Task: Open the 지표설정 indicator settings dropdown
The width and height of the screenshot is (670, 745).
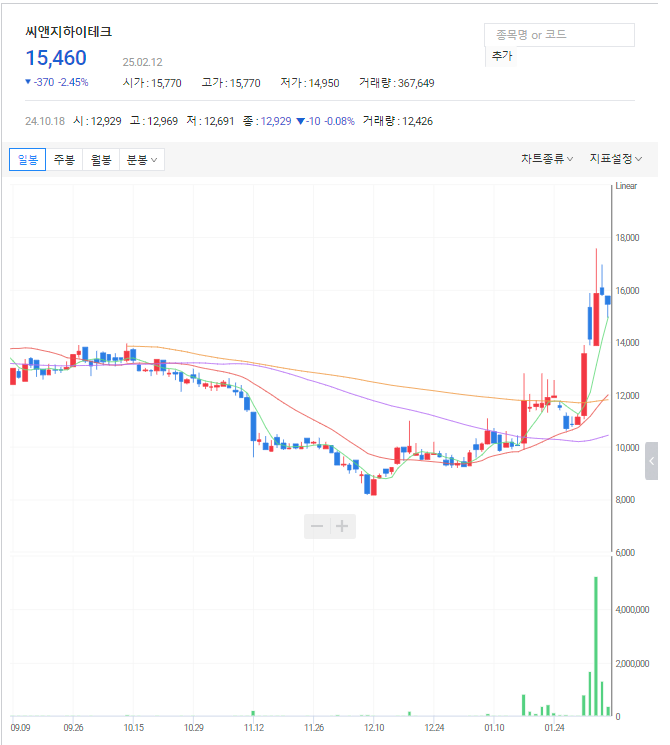Action: click(616, 159)
